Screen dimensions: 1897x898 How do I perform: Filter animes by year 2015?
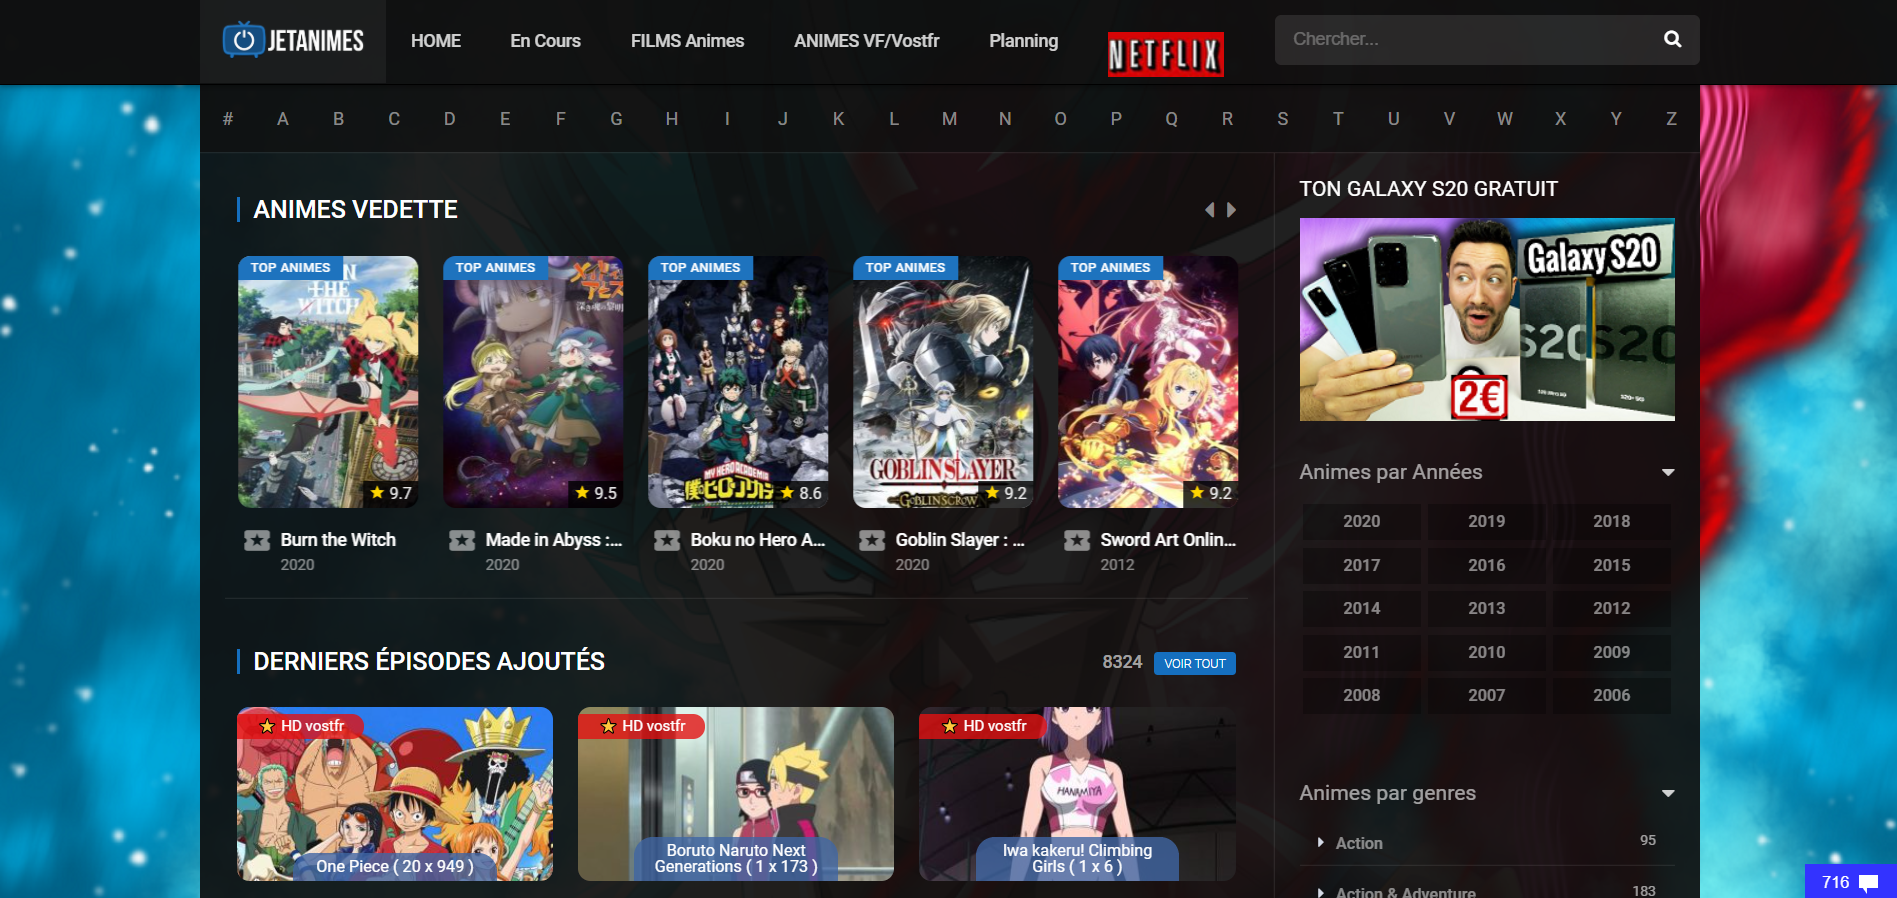coord(1611,565)
